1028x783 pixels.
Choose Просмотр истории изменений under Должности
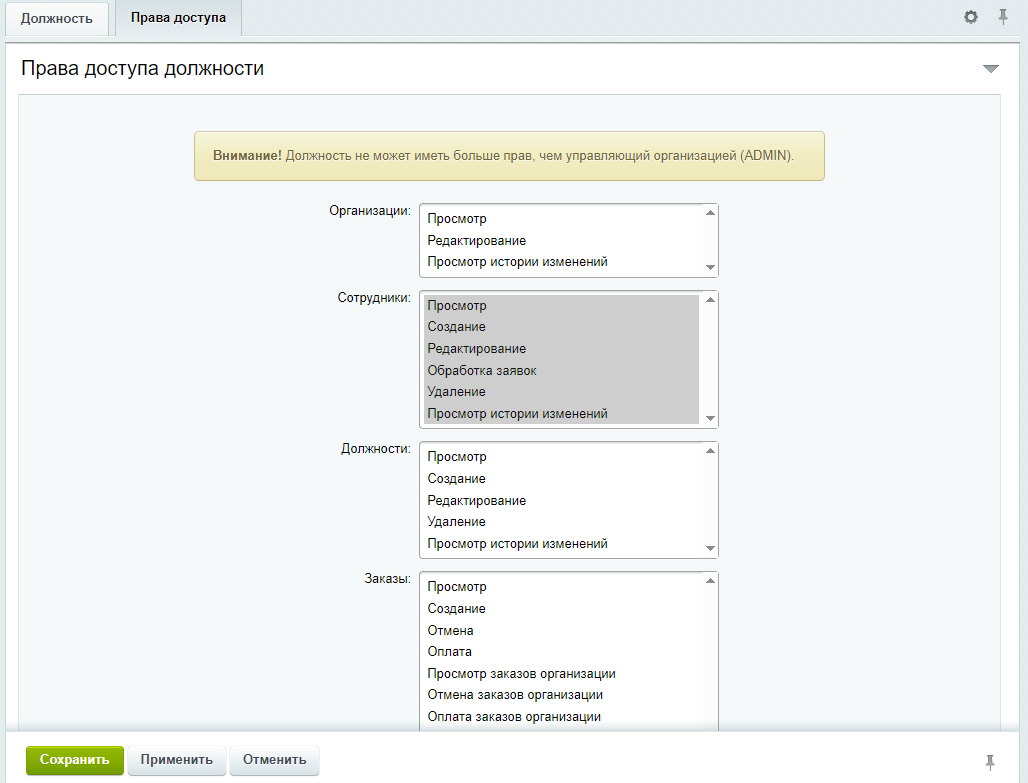tap(561, 543)
